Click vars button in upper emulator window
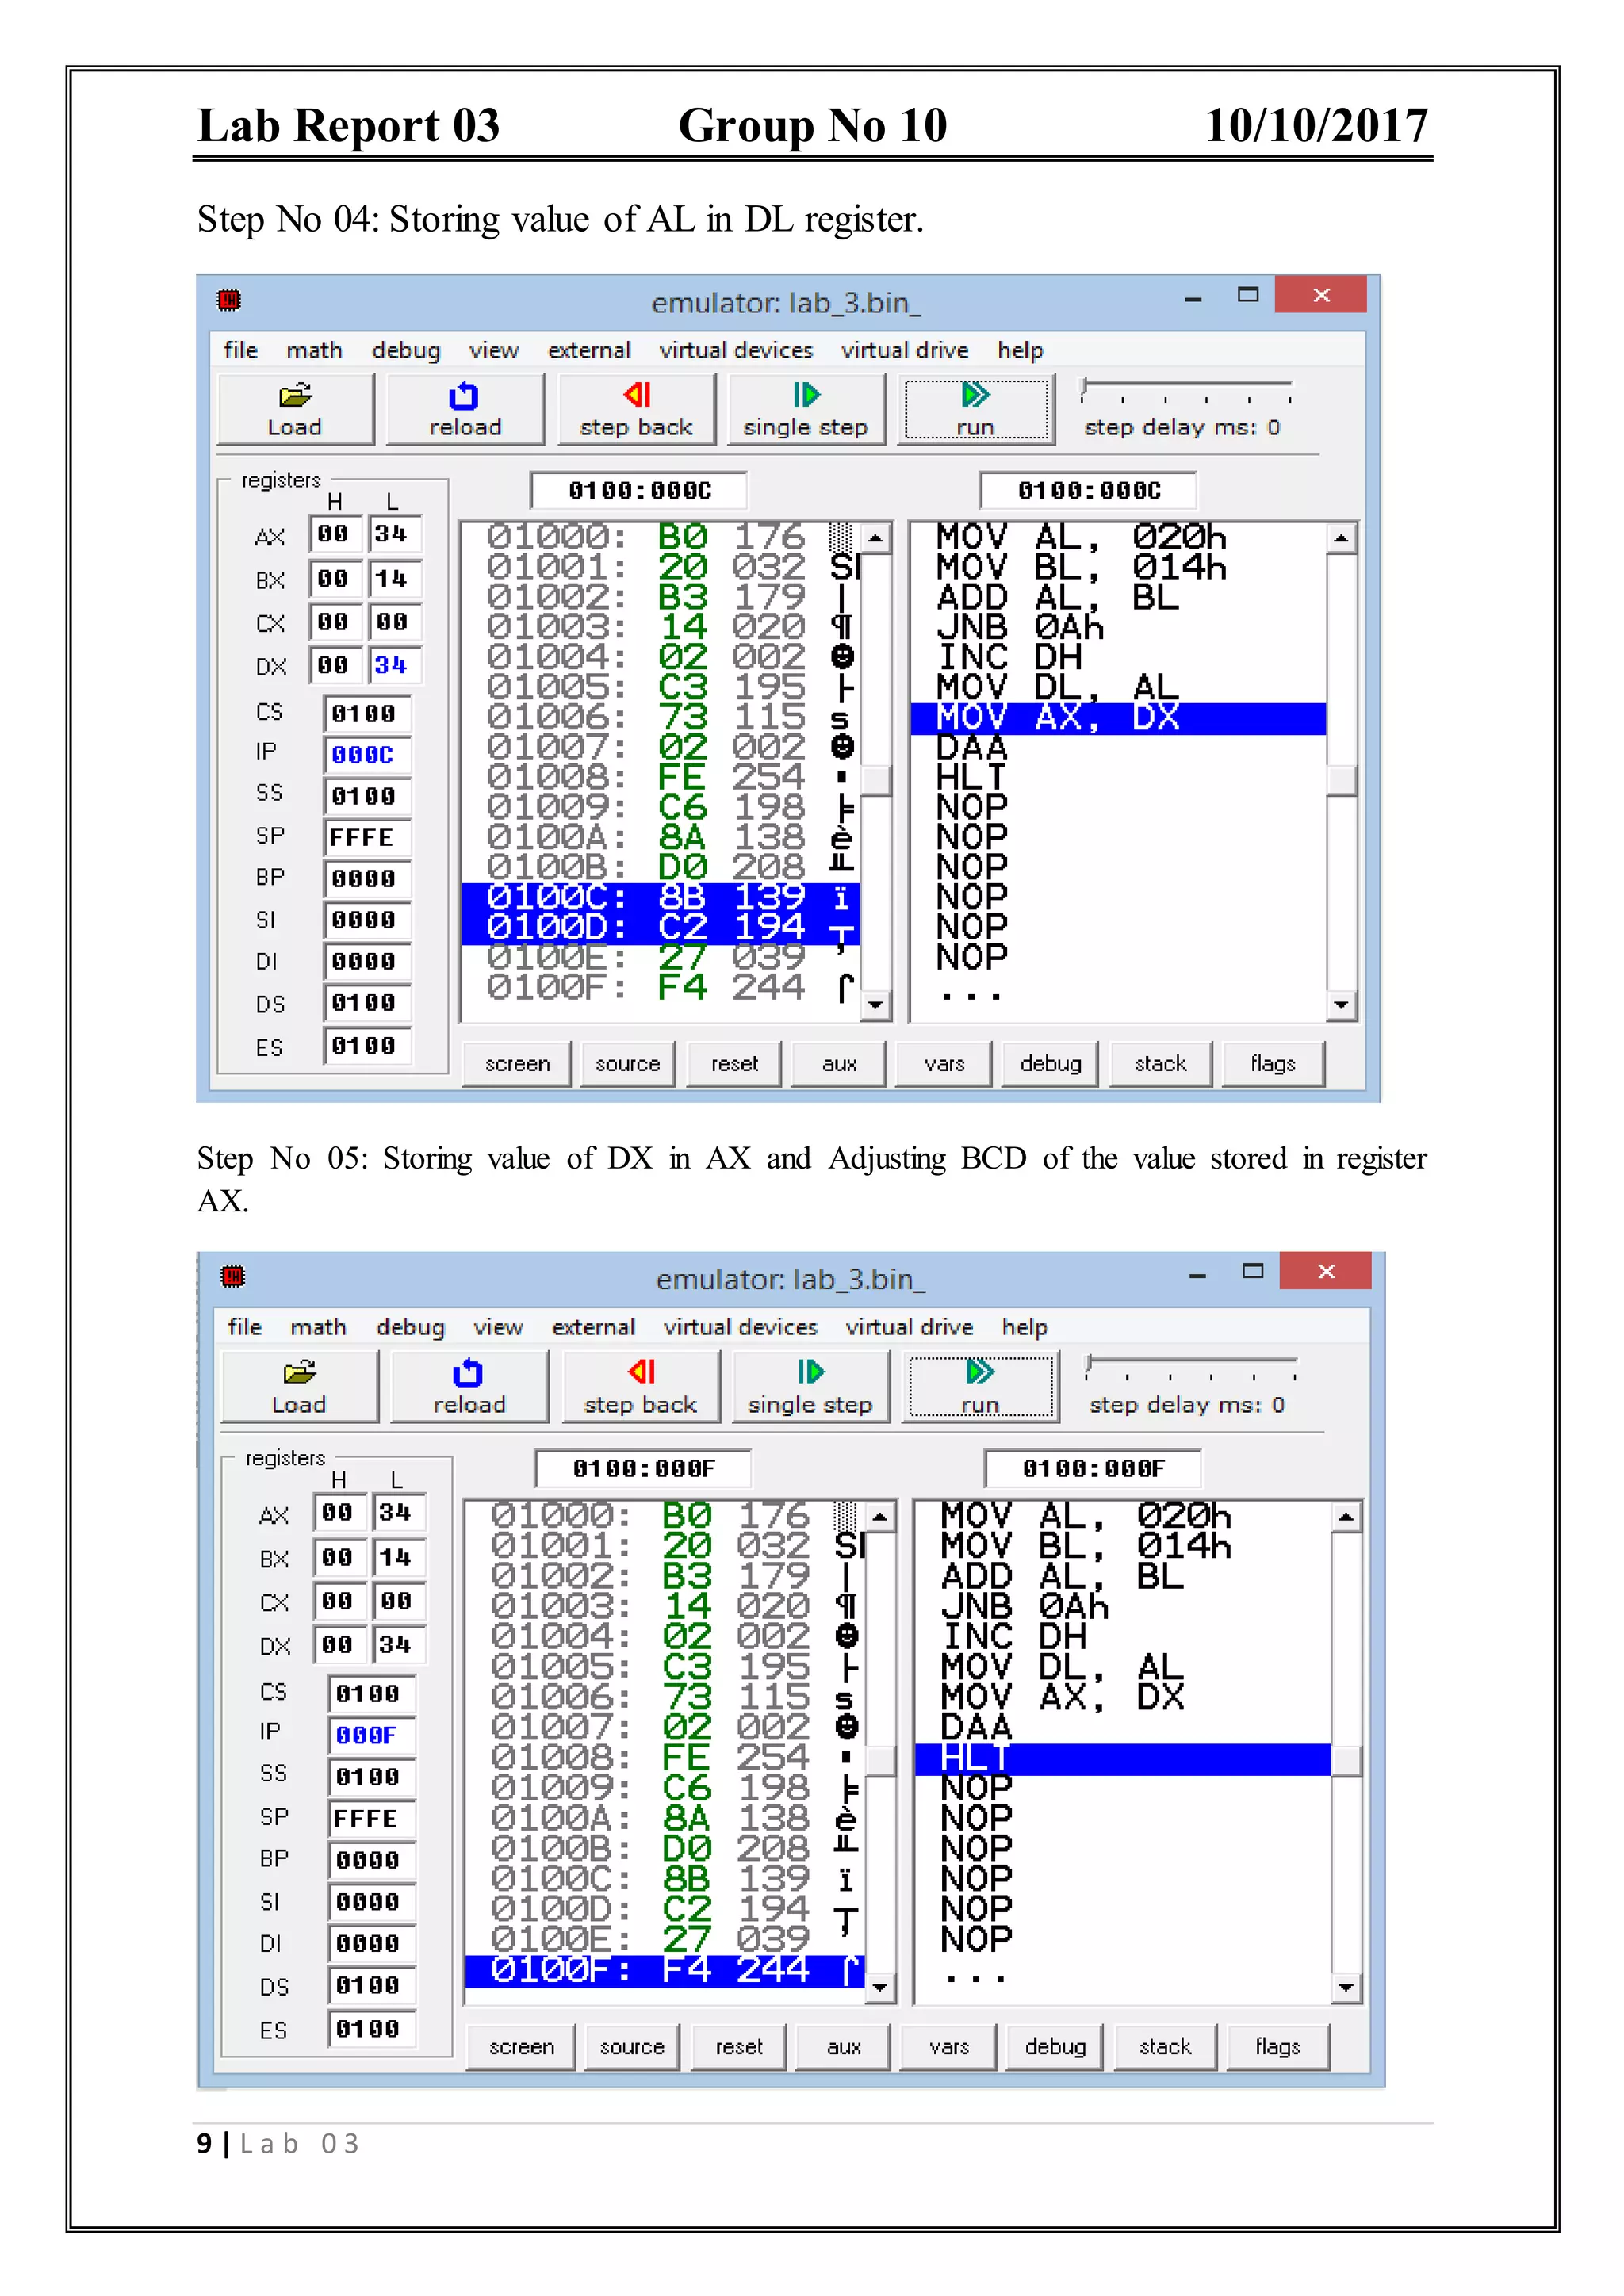This screenshot has width=1624, height=2296. click(944, 1064)
